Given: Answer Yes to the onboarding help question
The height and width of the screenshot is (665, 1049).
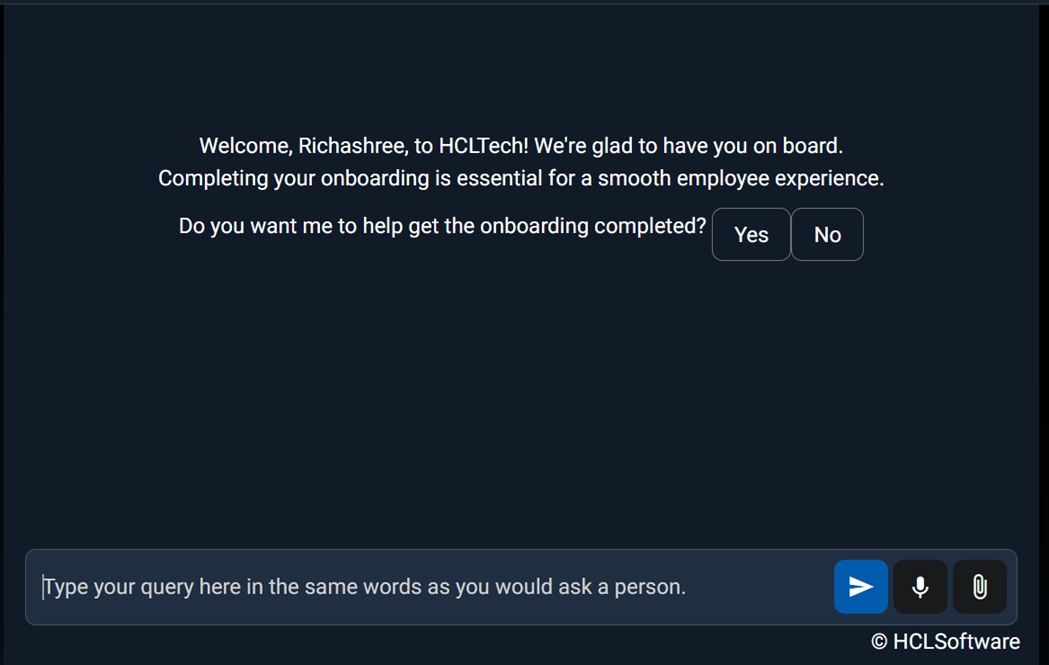Looking at the screenshot, I should tap(751, 235).
